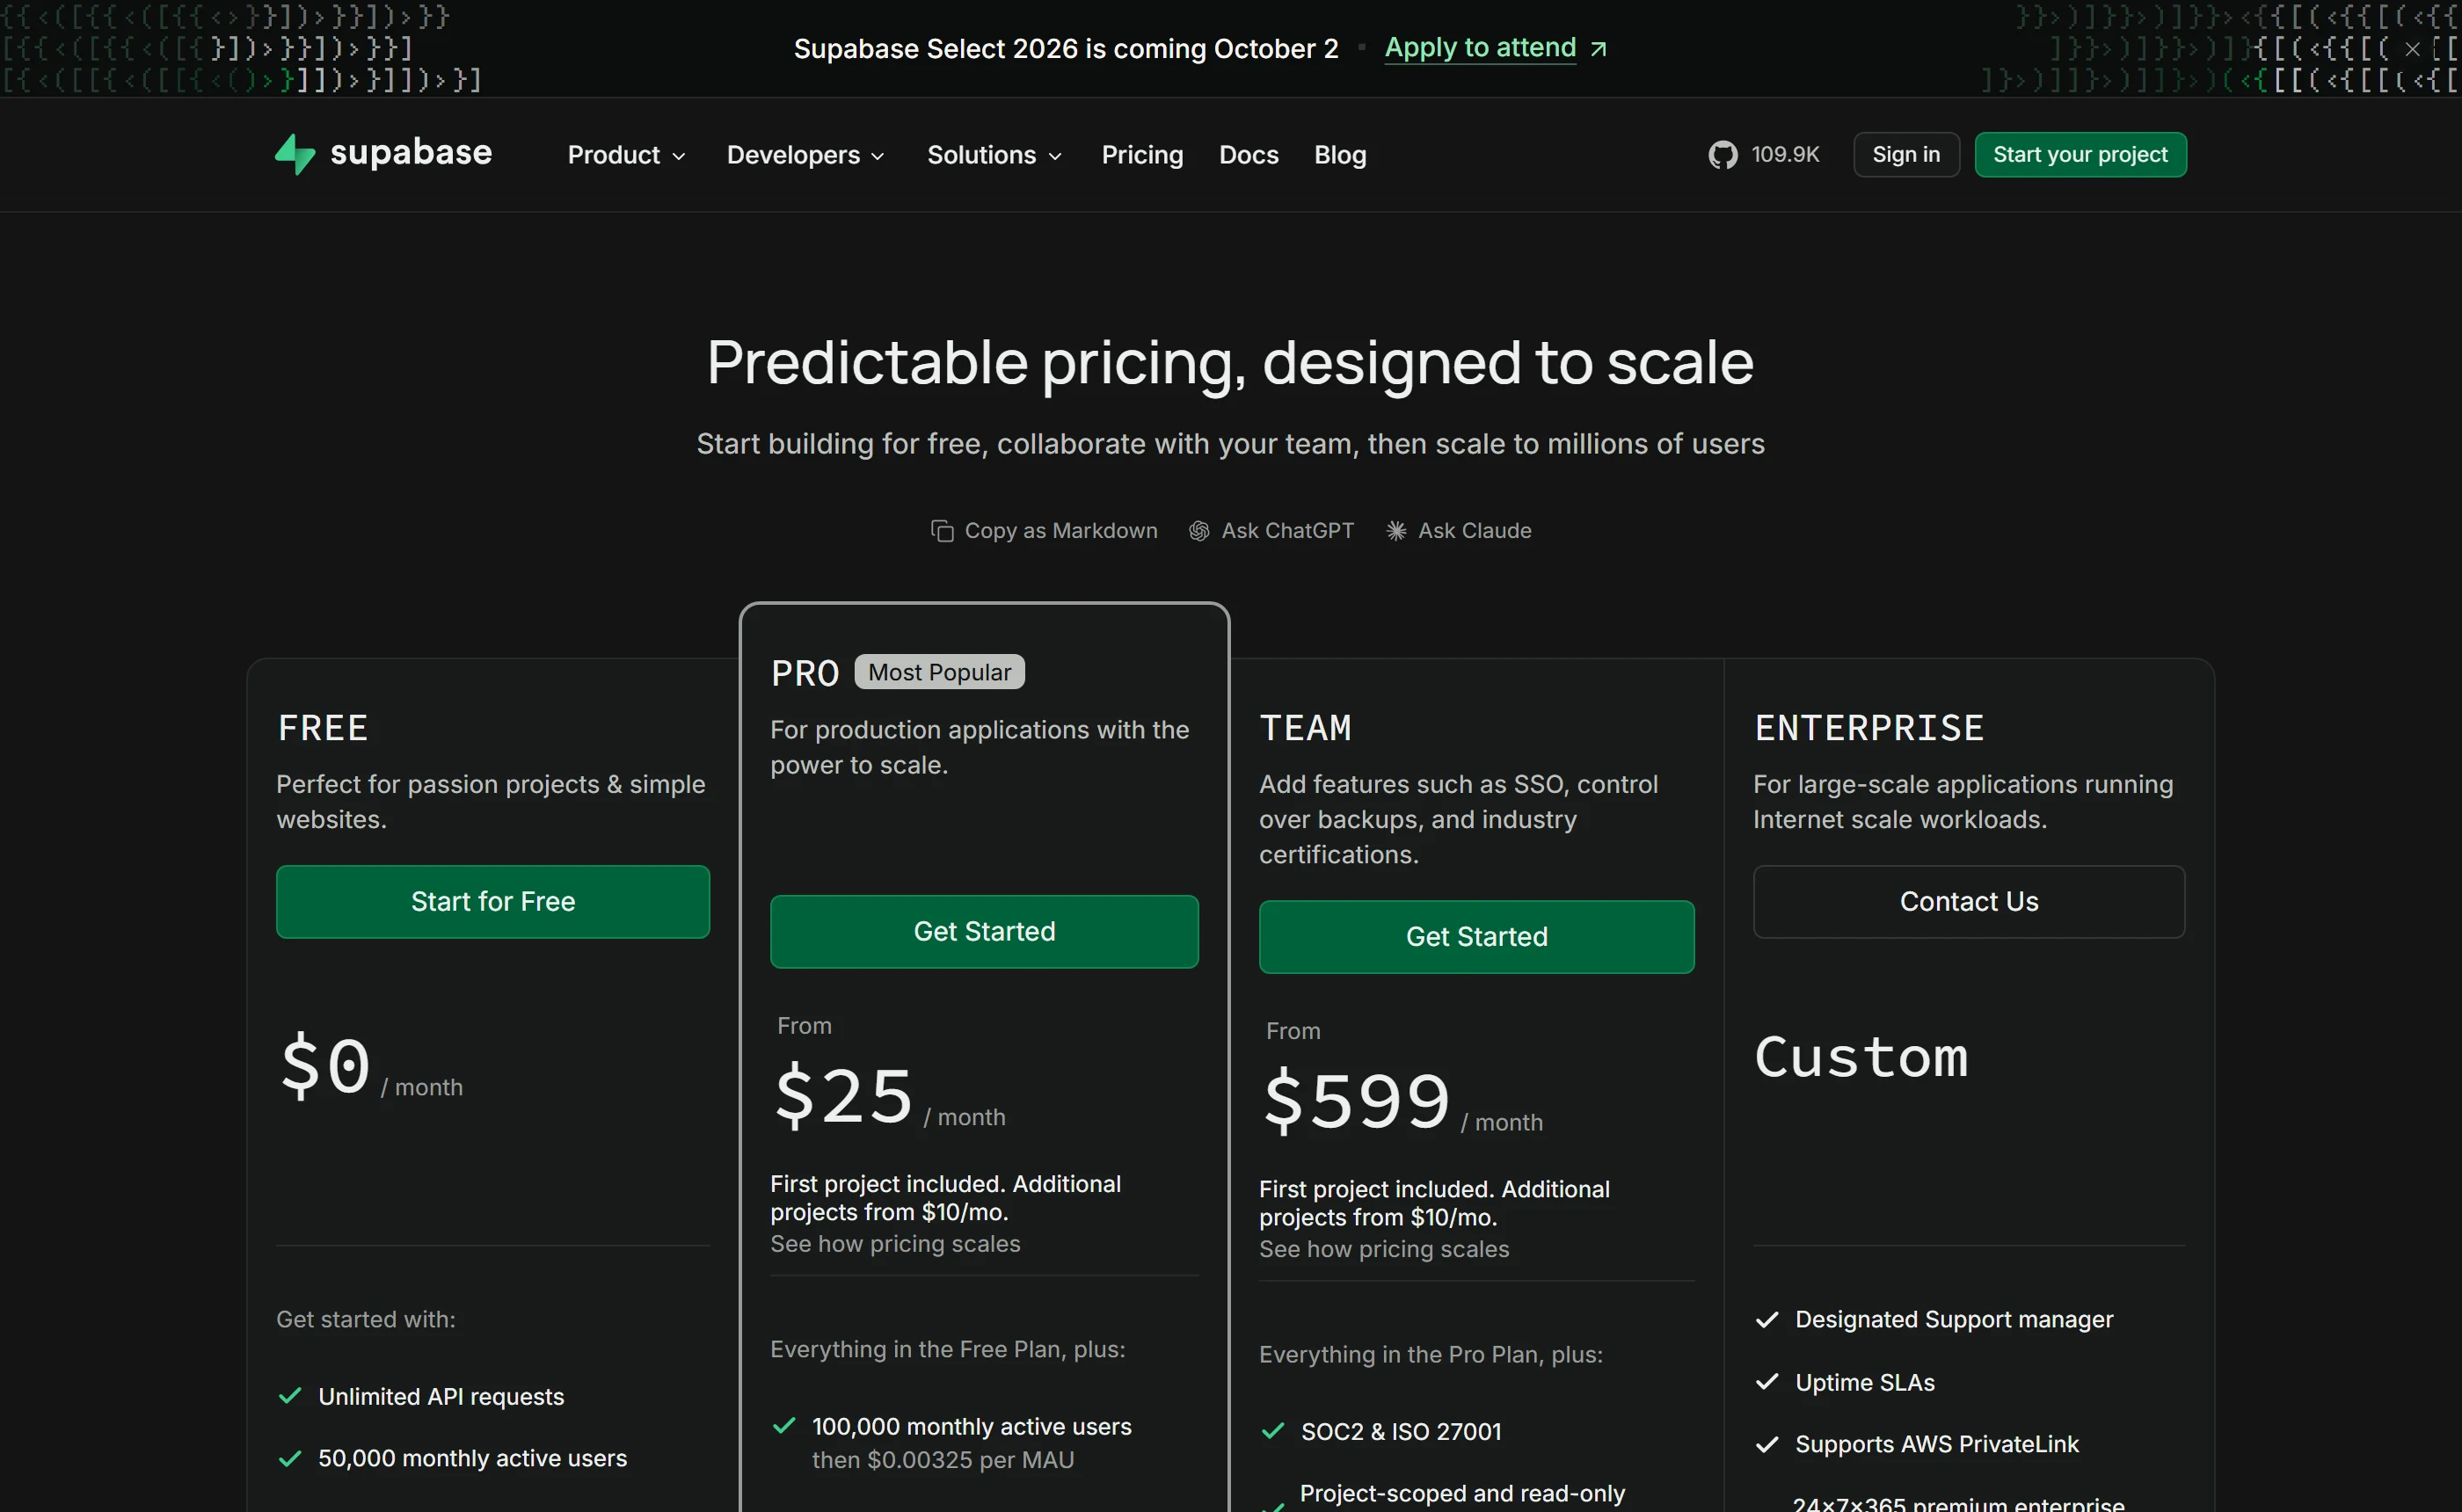Follow the Apply to attend link

point(1480,48)
